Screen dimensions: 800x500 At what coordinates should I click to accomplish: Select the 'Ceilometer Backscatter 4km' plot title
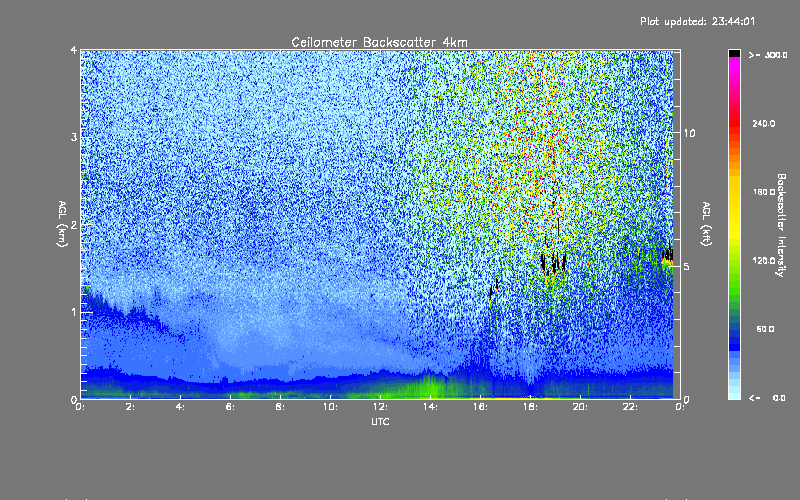click(379, 42)
